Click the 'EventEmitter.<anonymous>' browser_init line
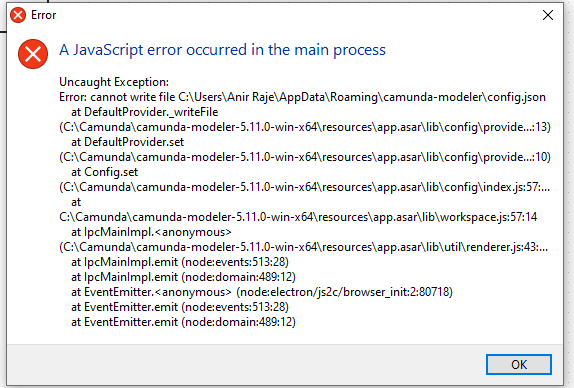The width and height of the screenshot is (574, 388). pyautogui.click(x=262, y=292)
